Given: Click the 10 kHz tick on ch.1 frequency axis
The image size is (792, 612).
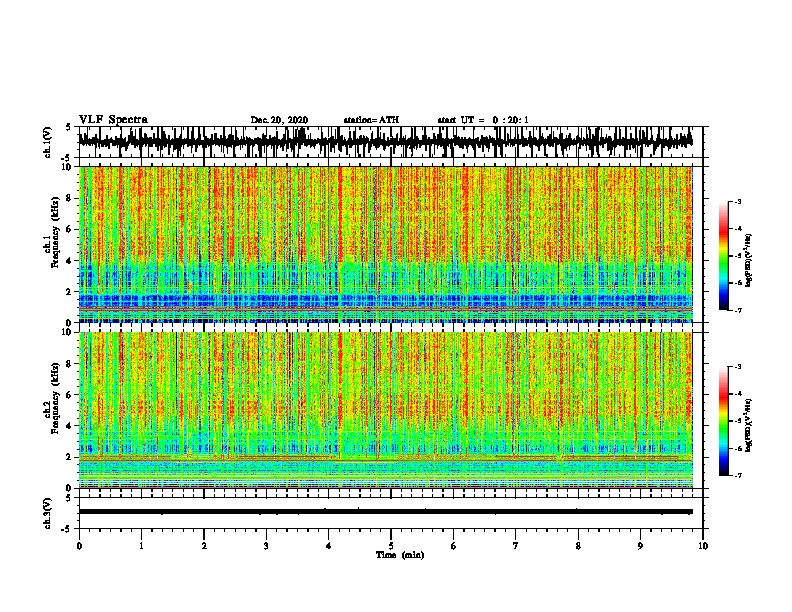Looking at the screenshot, I should (67, 167).
